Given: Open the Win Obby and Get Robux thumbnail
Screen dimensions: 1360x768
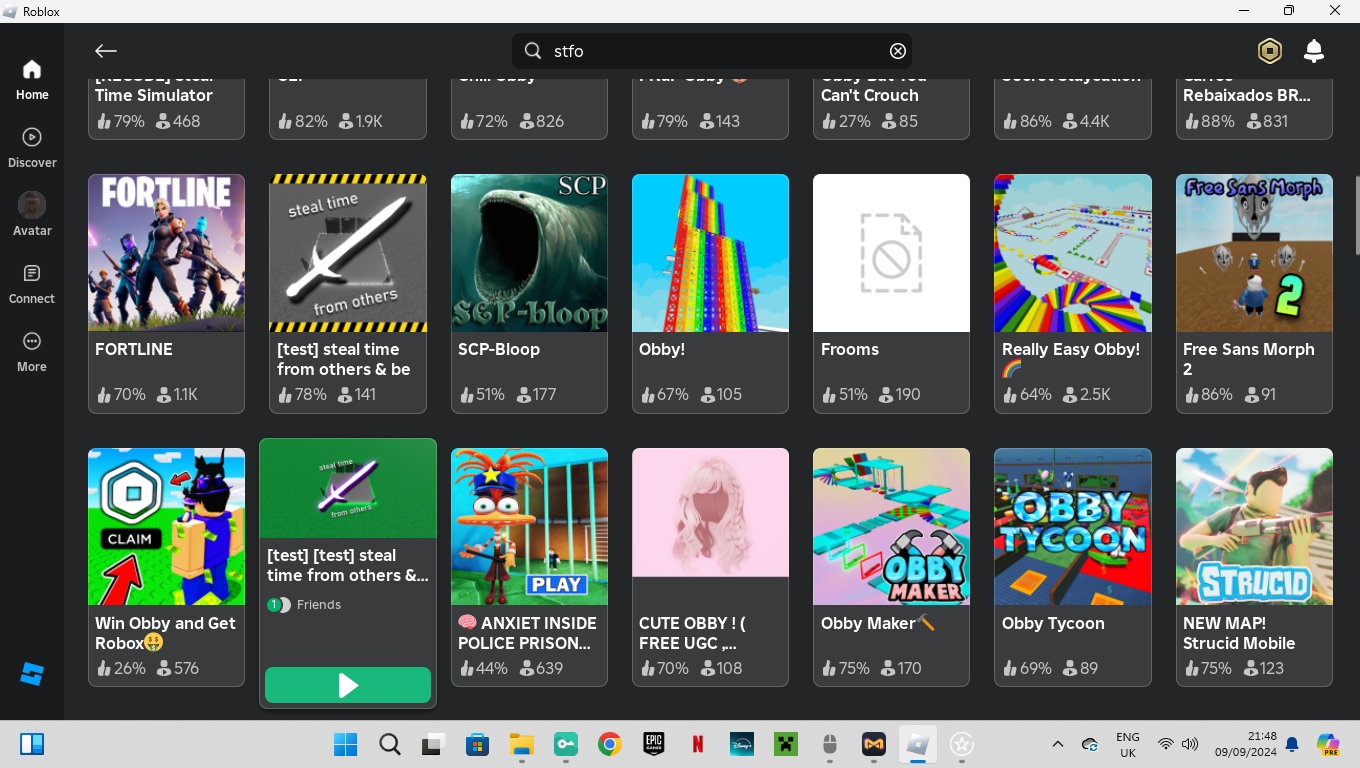Looking at the screenshot, I should pos(166,526).
